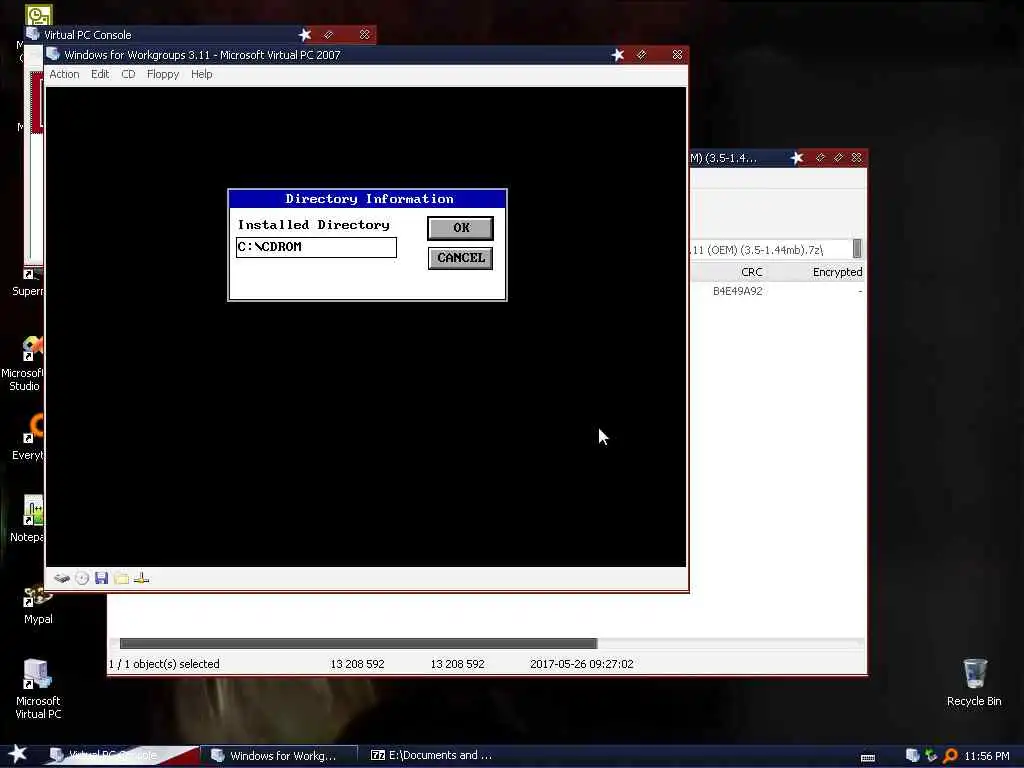The width and height of the screenshot is (1024, 768).
Task: Click the star button in the 7-Zip window title bar
Action: [797, 158]
